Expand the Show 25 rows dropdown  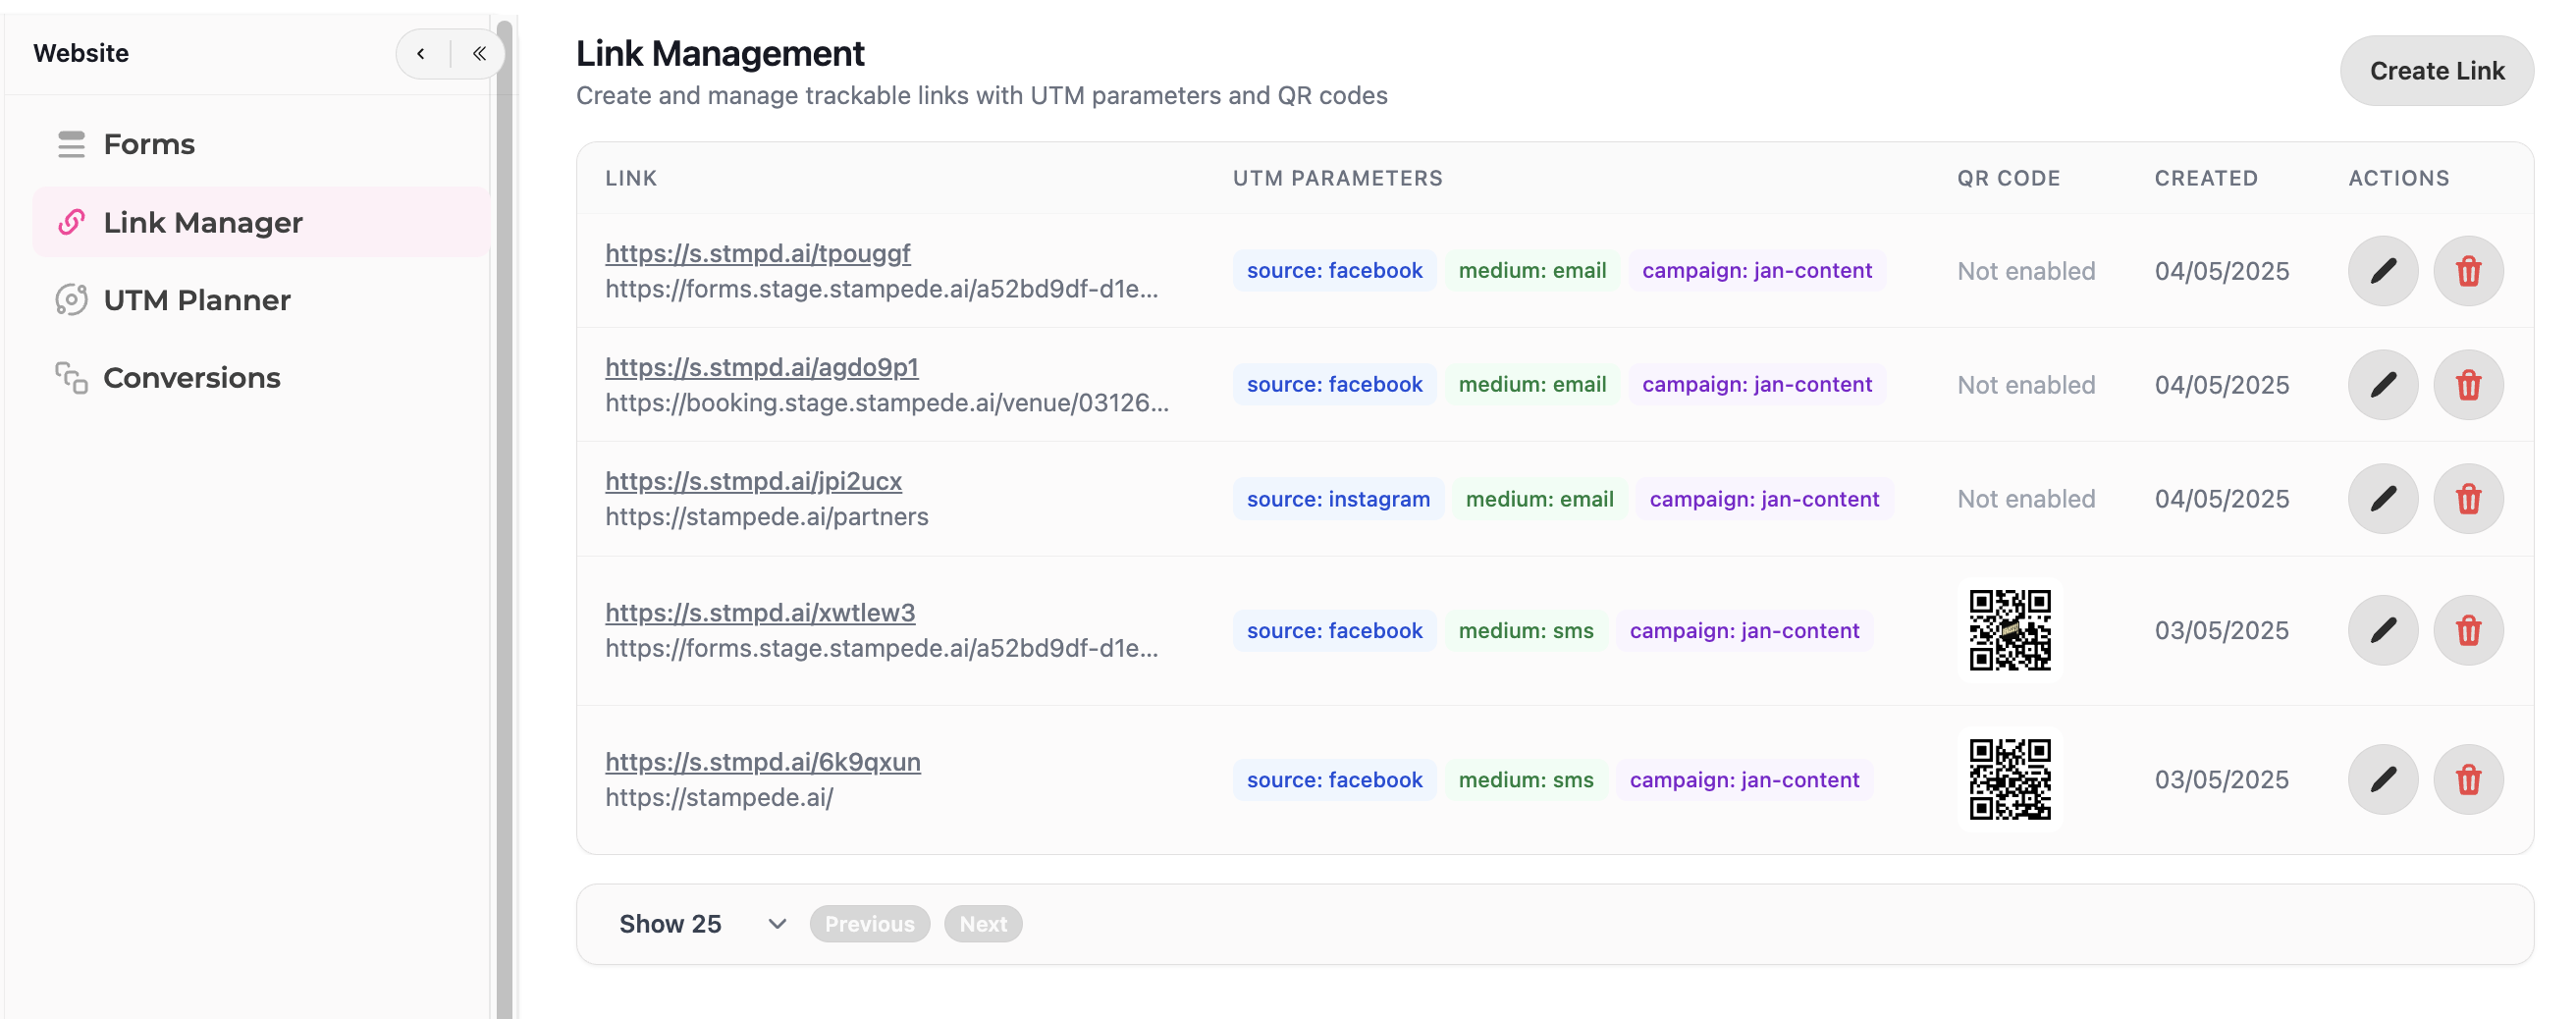pyautogui.click(x=702, y=924)
